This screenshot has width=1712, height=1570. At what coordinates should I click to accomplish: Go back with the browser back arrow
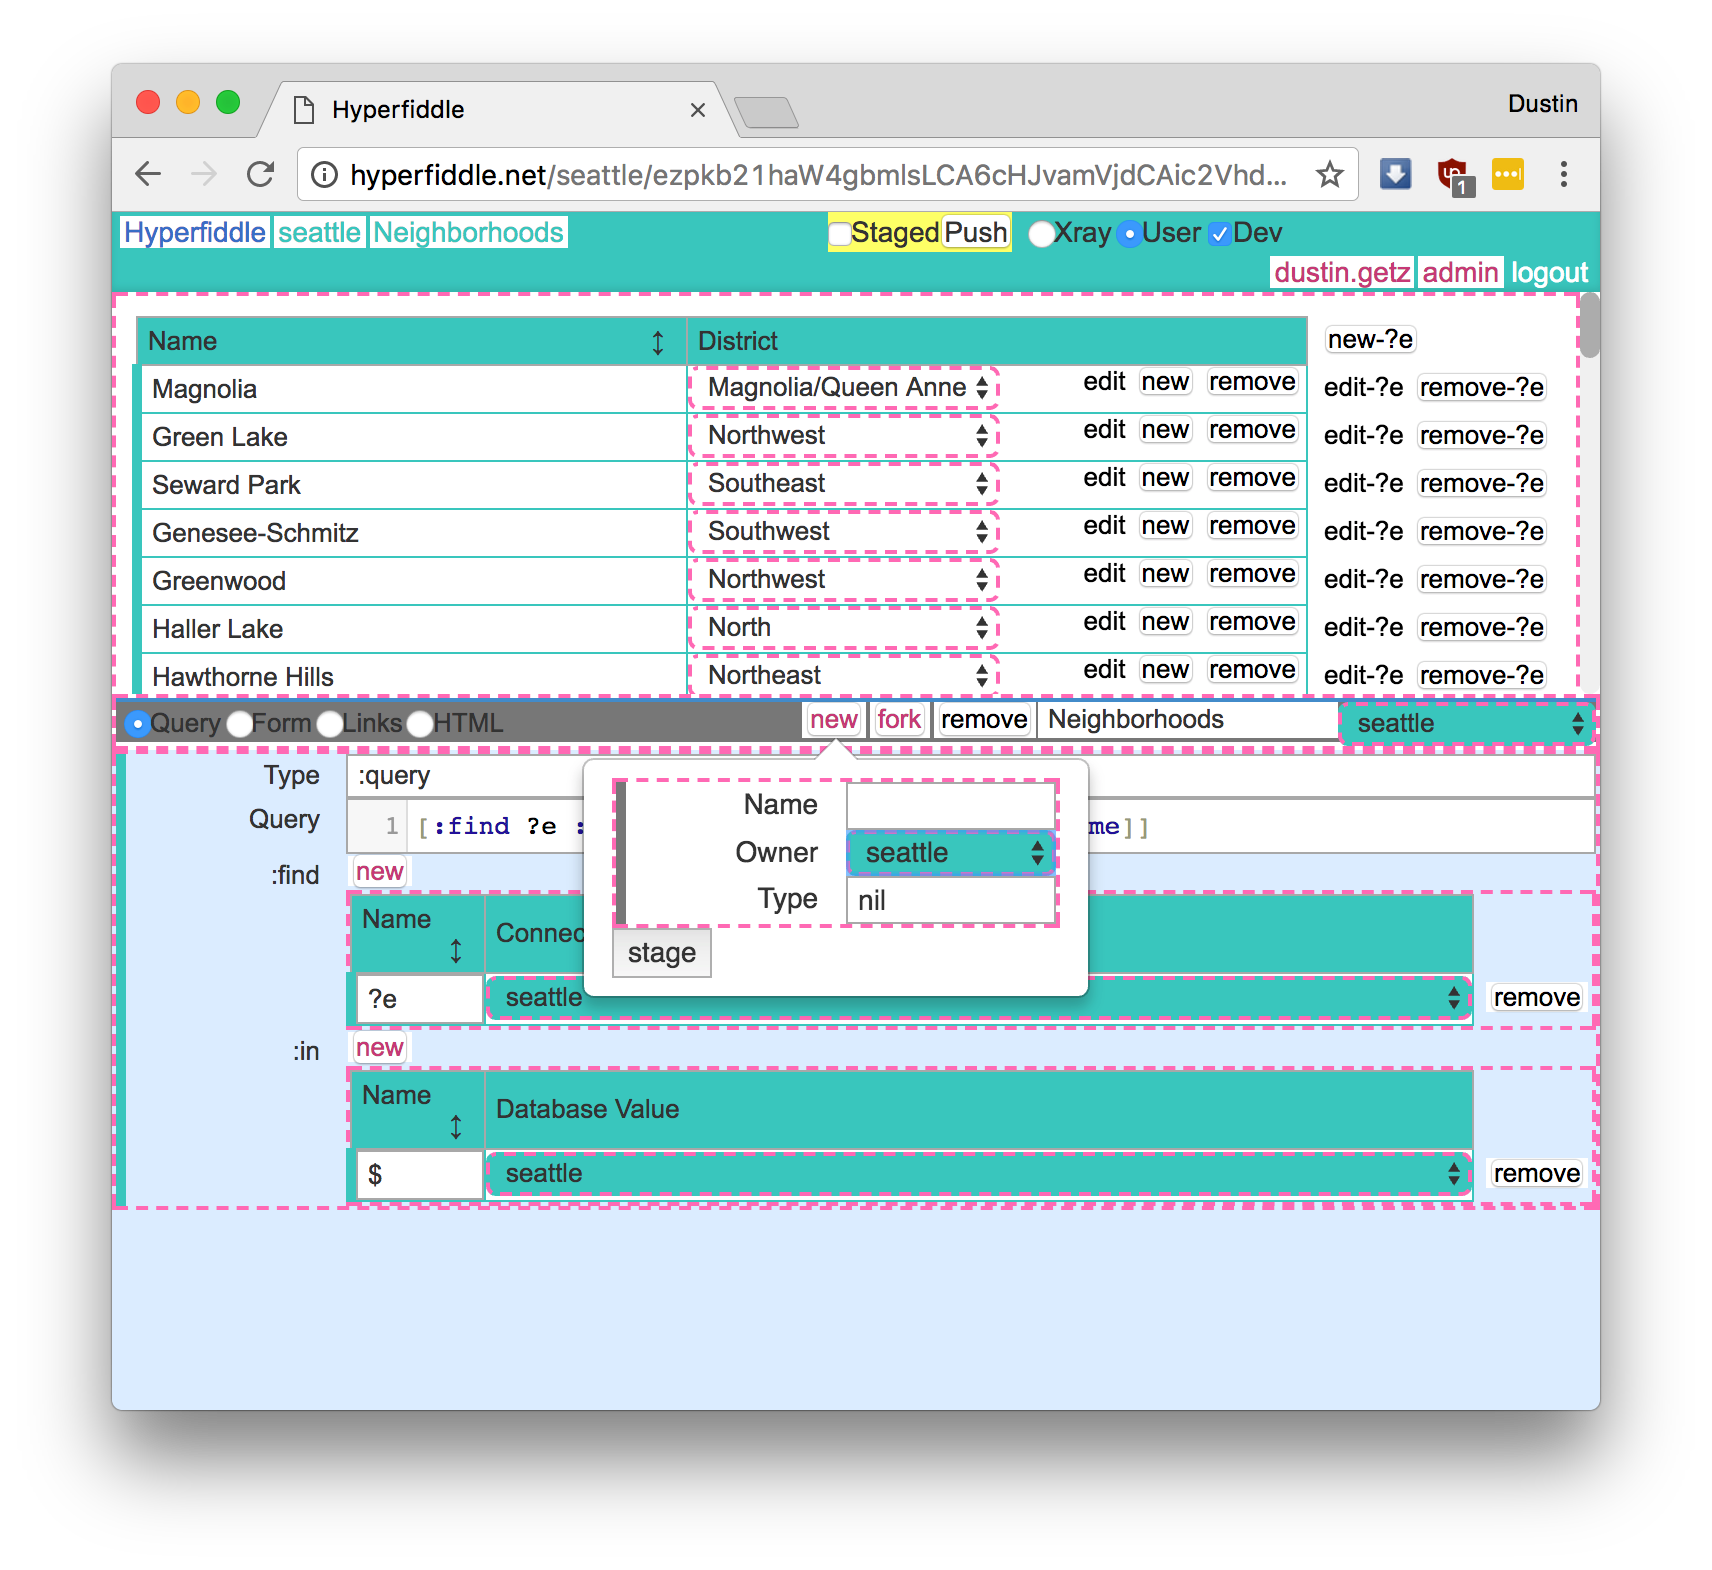coord(148,174)
